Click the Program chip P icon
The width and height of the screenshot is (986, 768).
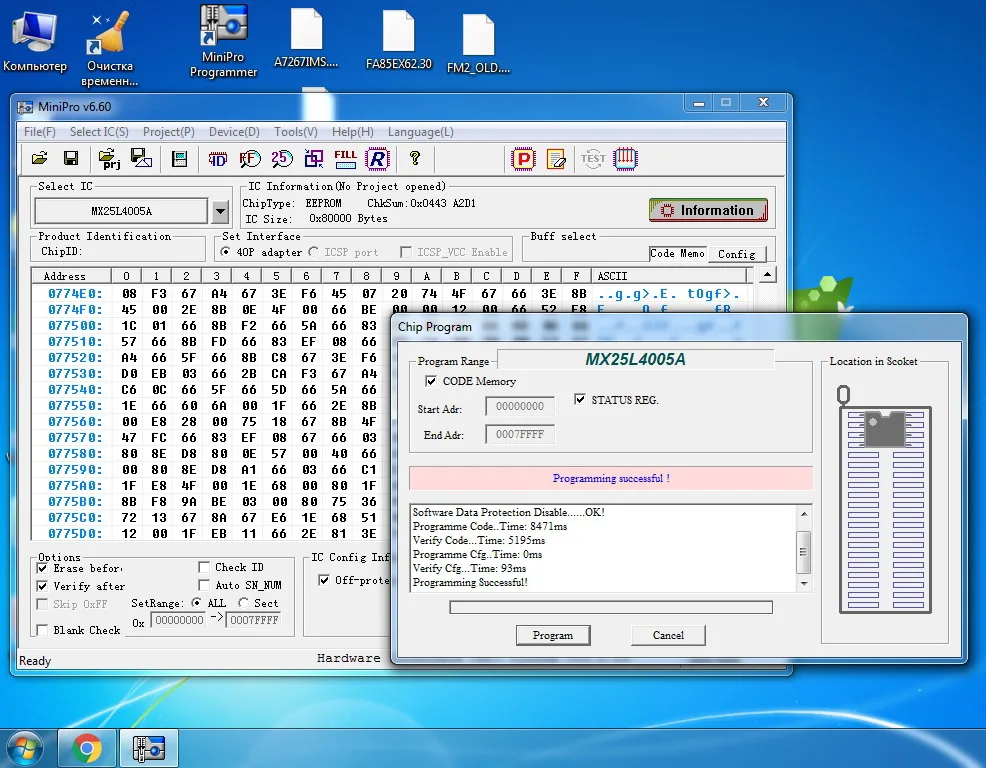(x=523, y=158)
